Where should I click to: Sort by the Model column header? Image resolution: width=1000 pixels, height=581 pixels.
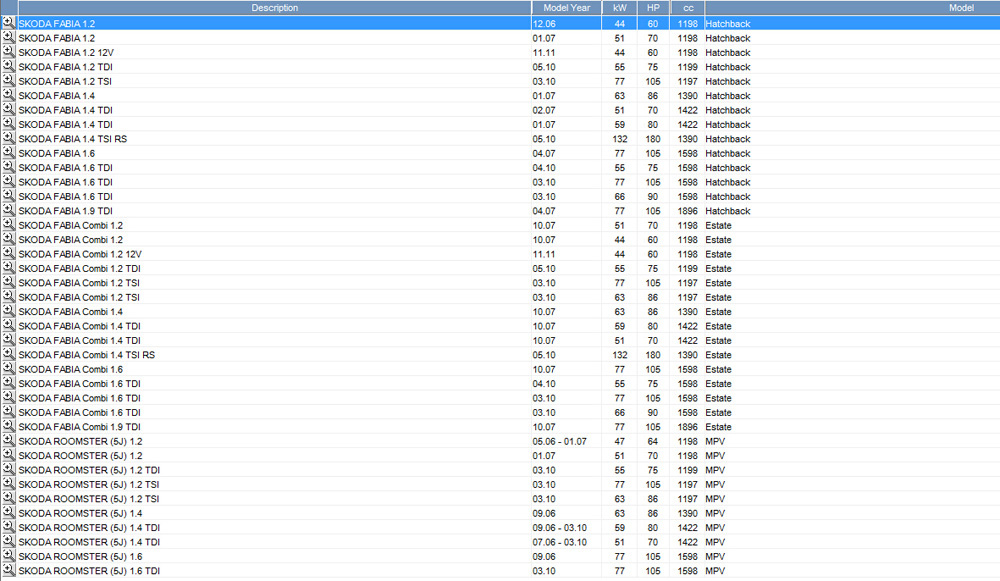point(852,8)
